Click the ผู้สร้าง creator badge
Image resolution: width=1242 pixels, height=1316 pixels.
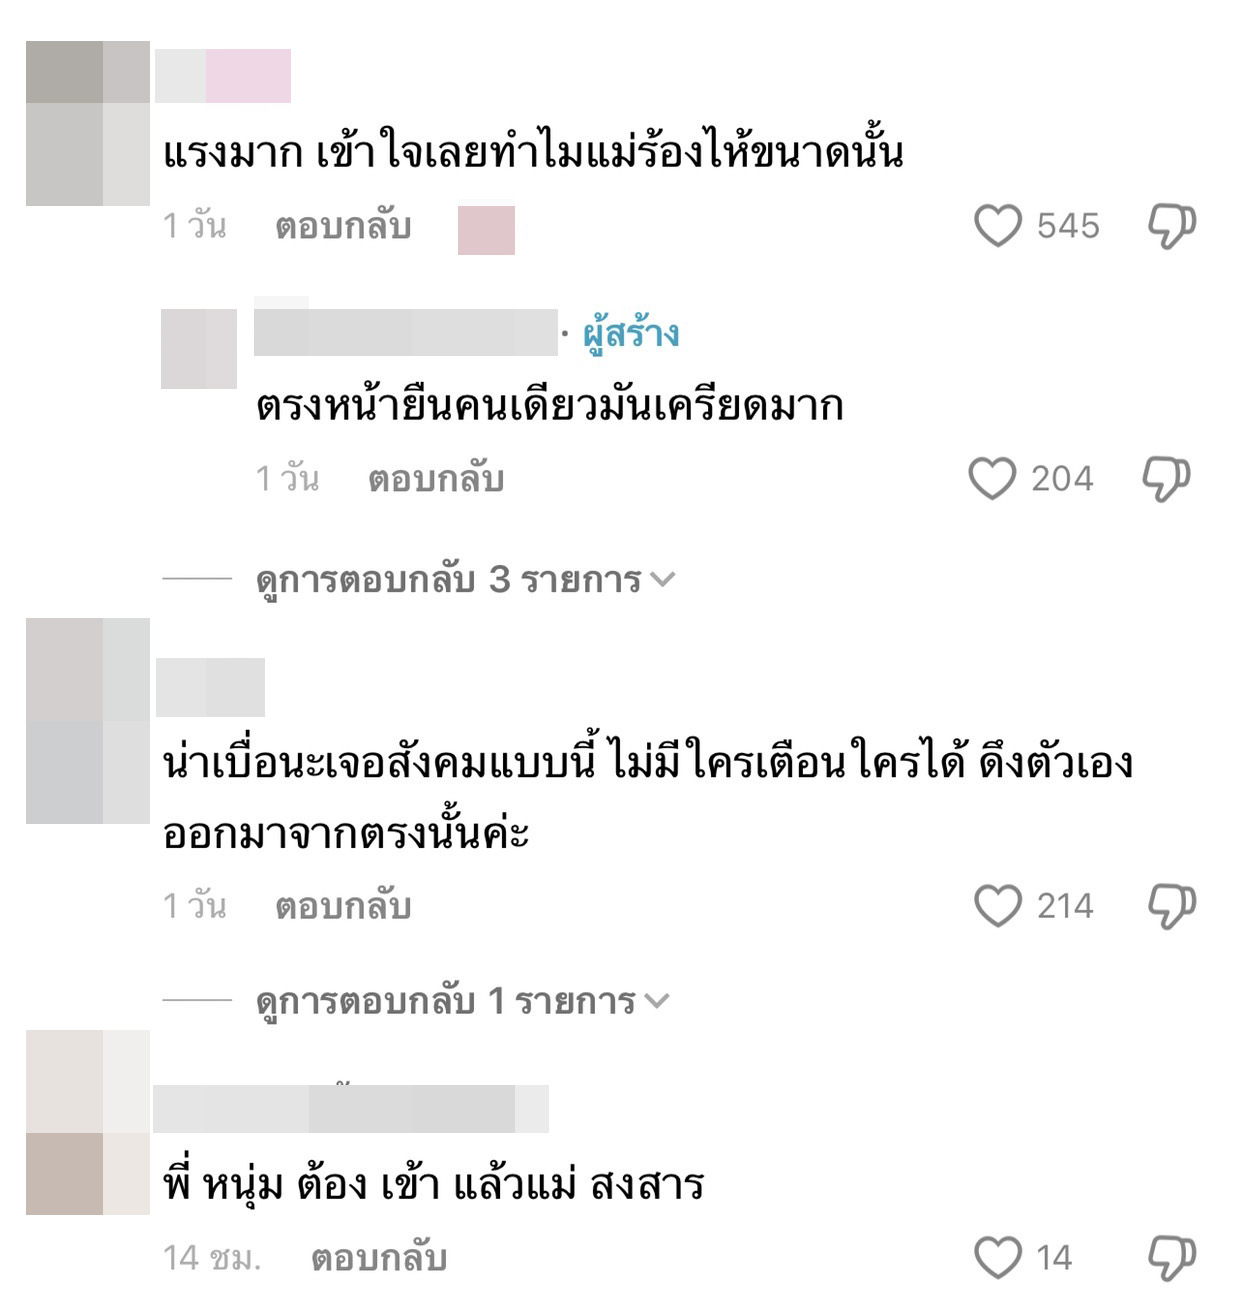click(x=631, y=333)
